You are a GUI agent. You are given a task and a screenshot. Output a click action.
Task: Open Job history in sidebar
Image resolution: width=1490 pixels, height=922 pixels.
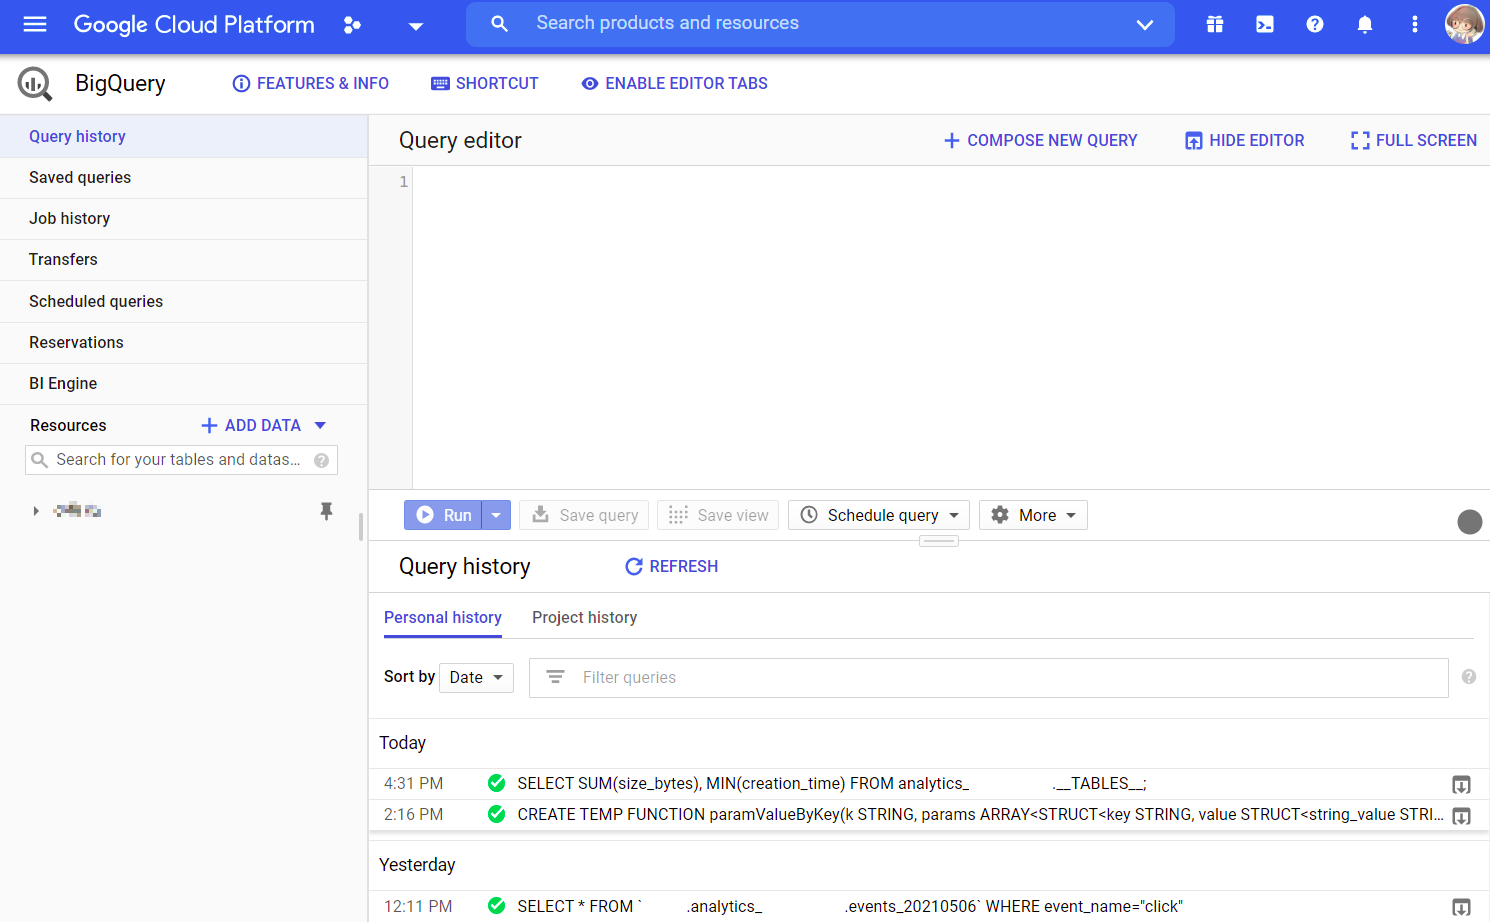(184, 218)
